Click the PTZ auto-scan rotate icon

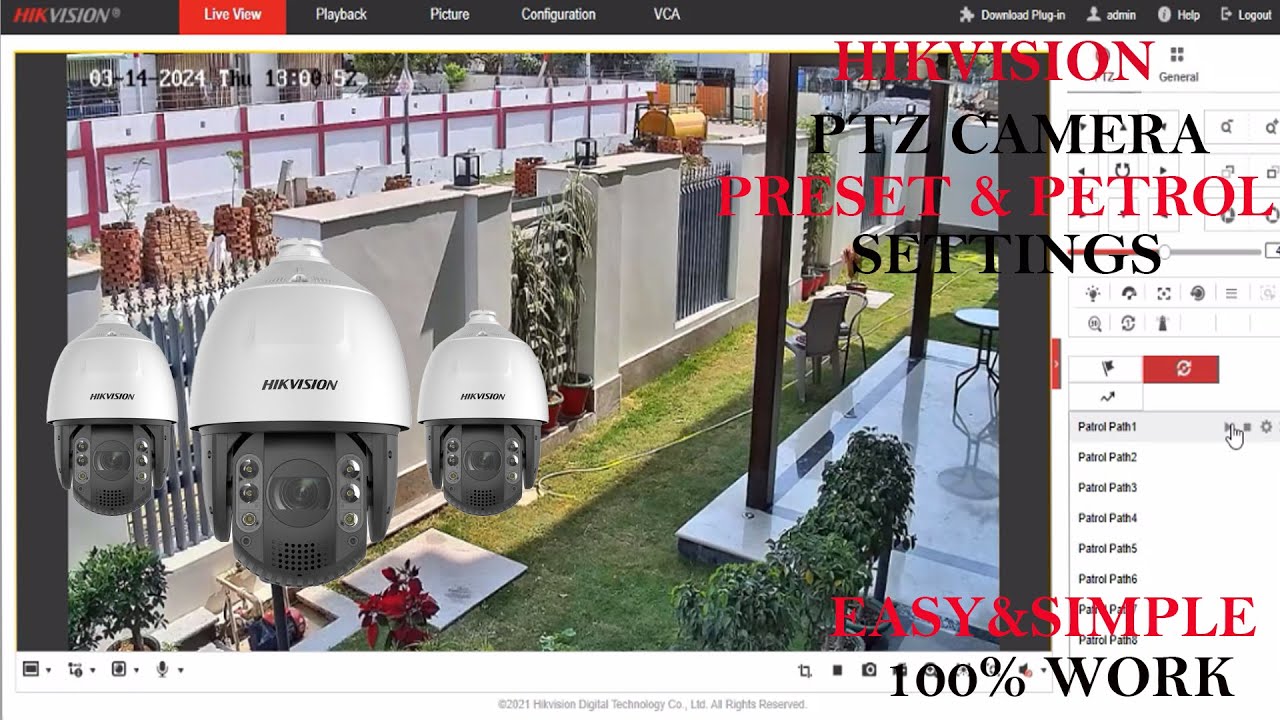pyautogui.click(x=1122, y=172)
